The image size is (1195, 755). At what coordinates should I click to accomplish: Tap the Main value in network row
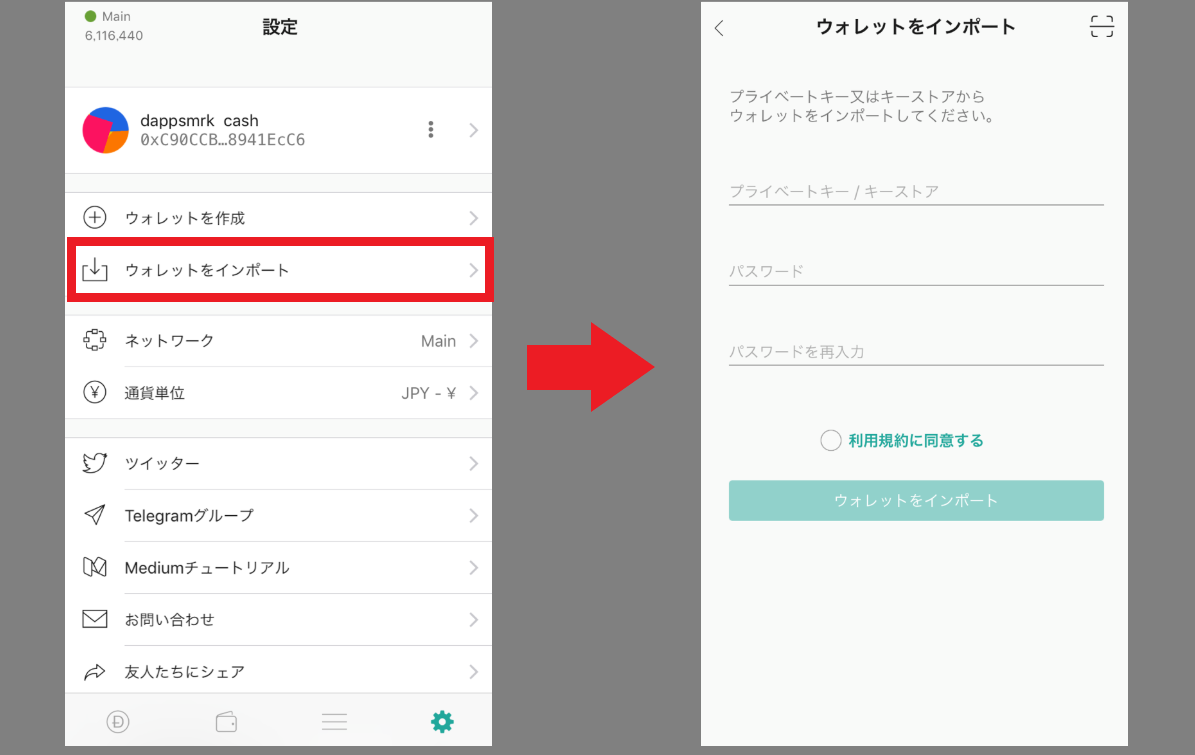pyautogui.click(x=438, y=341)
